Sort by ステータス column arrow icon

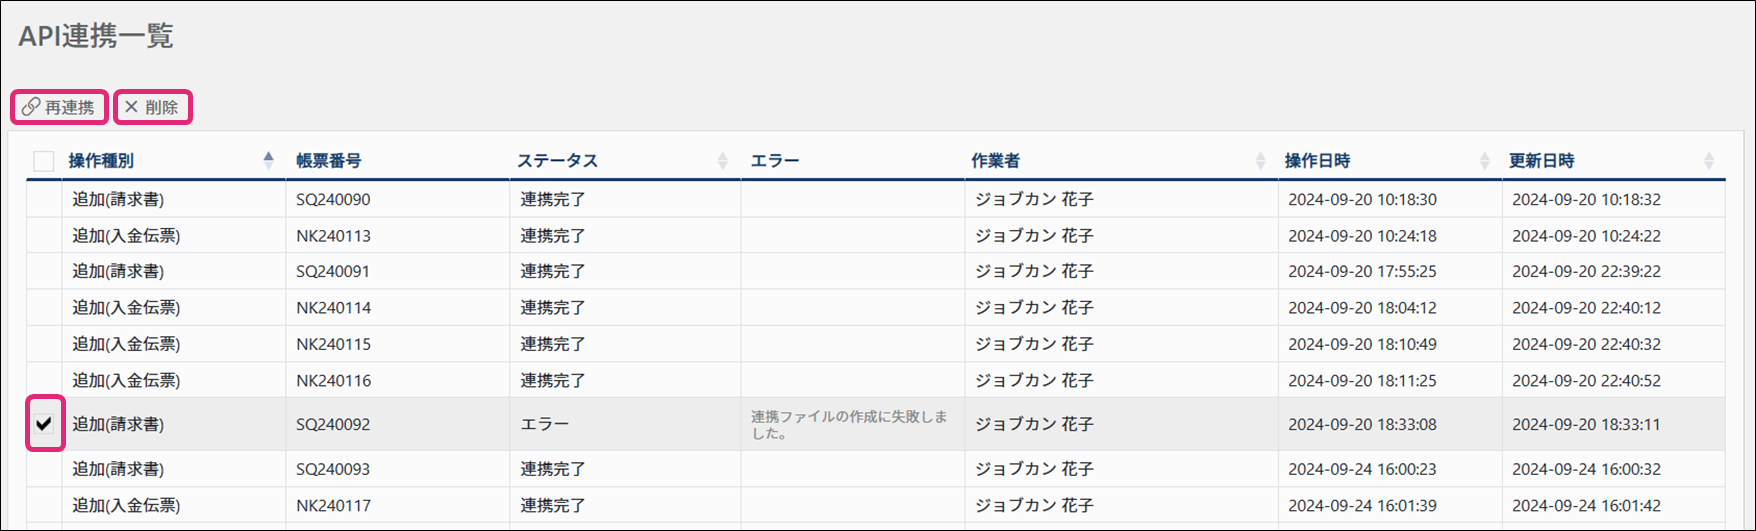pyautogui.click(x=723, y=160)
